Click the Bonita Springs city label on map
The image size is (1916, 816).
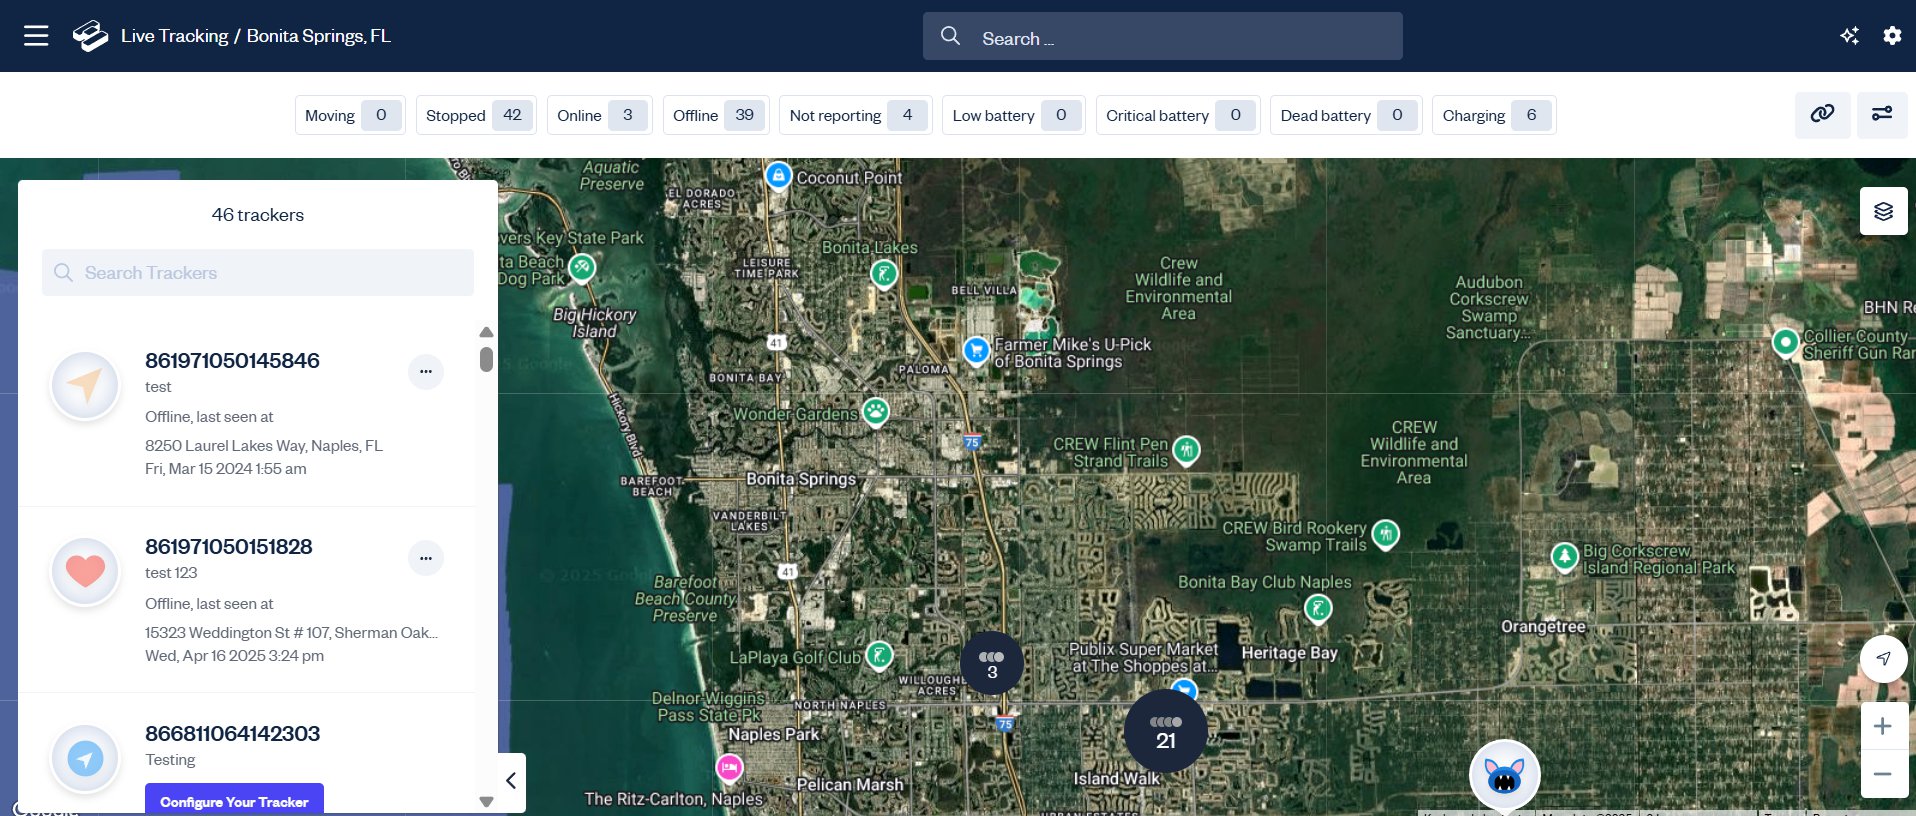(x=801, y=479)
